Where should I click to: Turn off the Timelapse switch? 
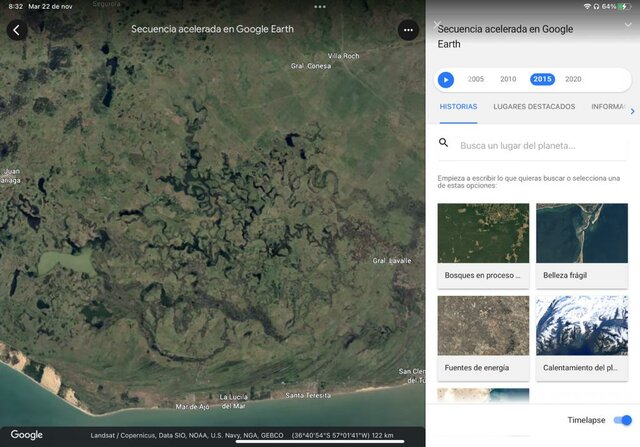coord(622,420)
